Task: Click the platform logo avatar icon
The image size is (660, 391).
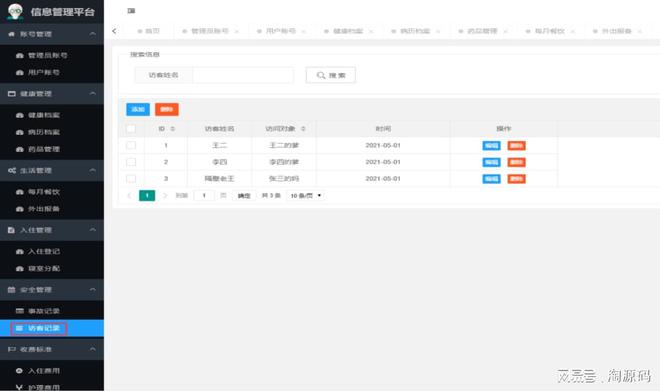Action: pos(15,11)
